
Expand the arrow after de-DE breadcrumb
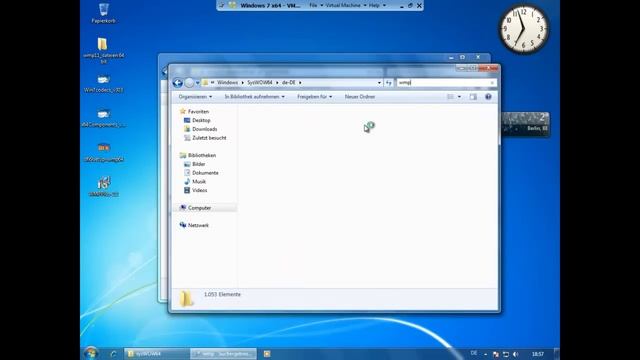point(300,82)
